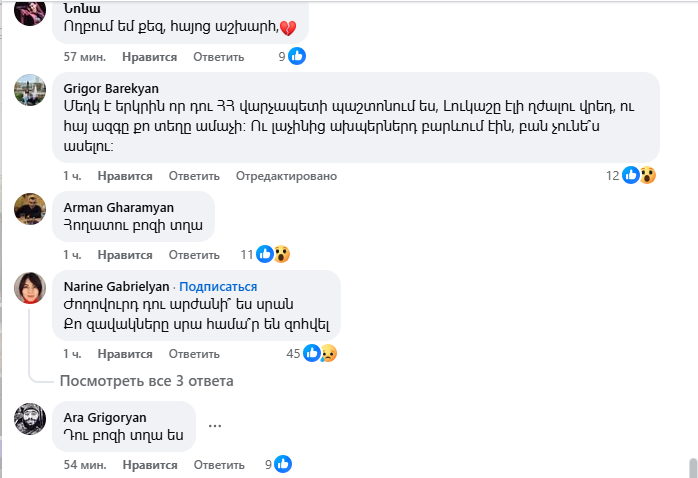Reply to Grigor Barekyan's comment
The height and width of the screenshot is (478, 698).
click(x=194, y=176)
